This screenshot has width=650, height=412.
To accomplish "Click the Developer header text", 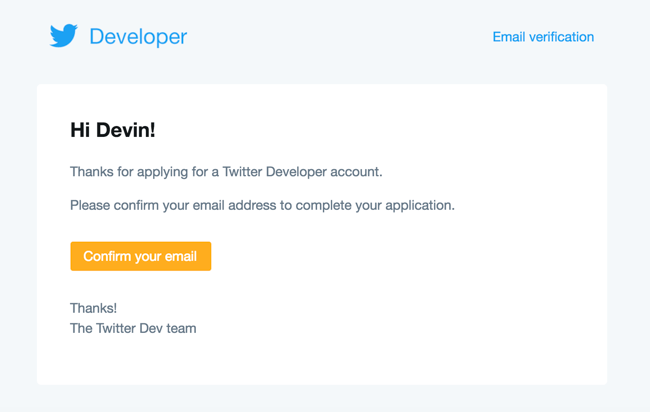I will (x=138, y=37).
